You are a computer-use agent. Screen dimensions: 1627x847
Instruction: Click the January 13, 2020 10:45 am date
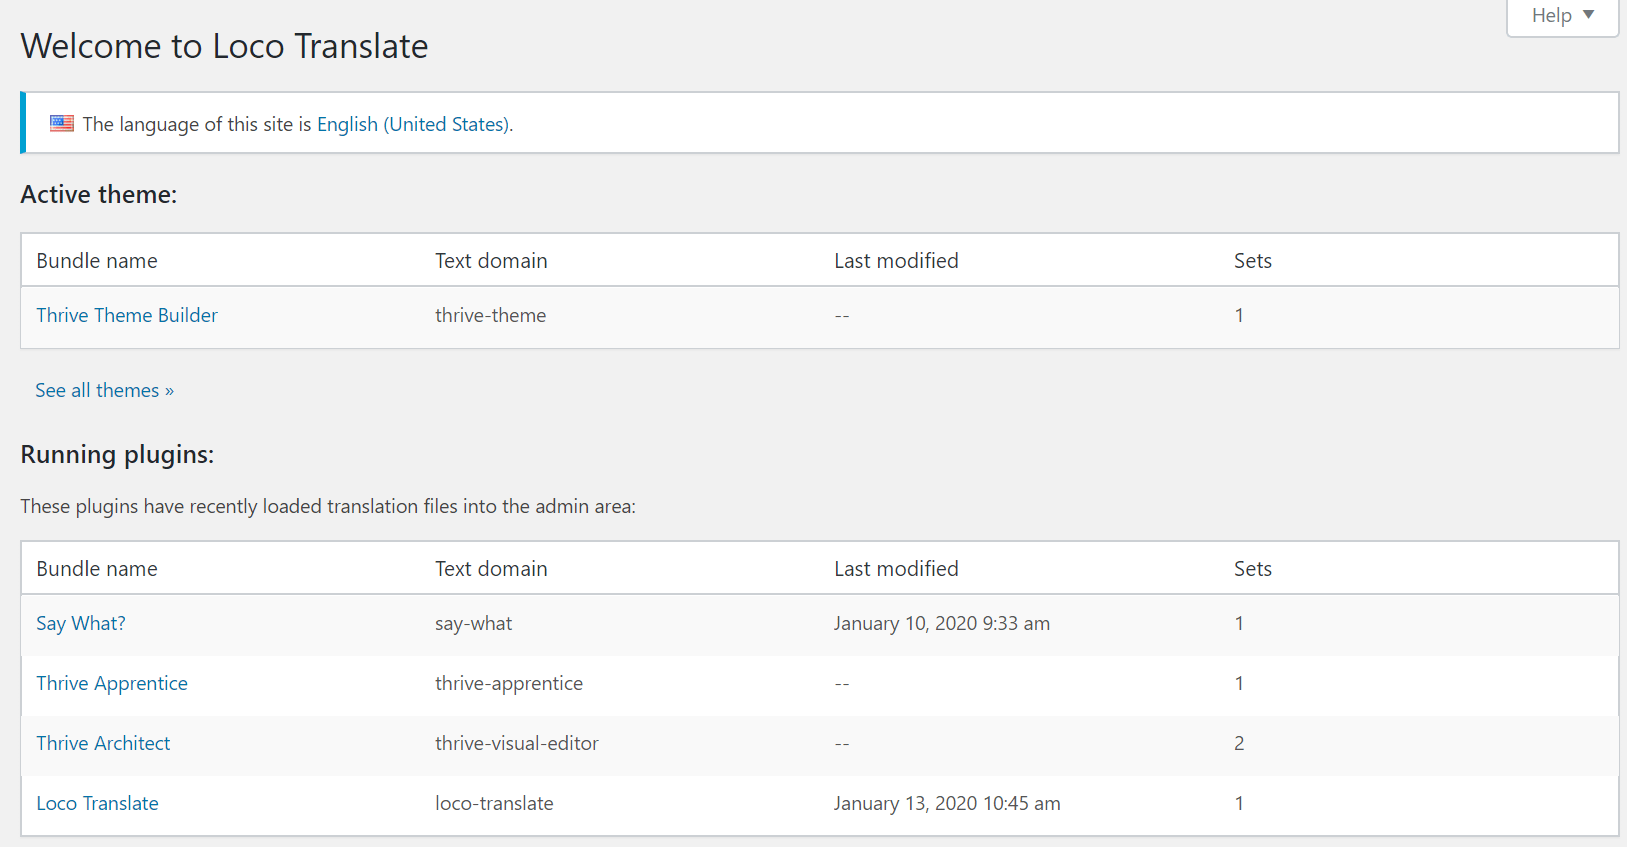947,803
